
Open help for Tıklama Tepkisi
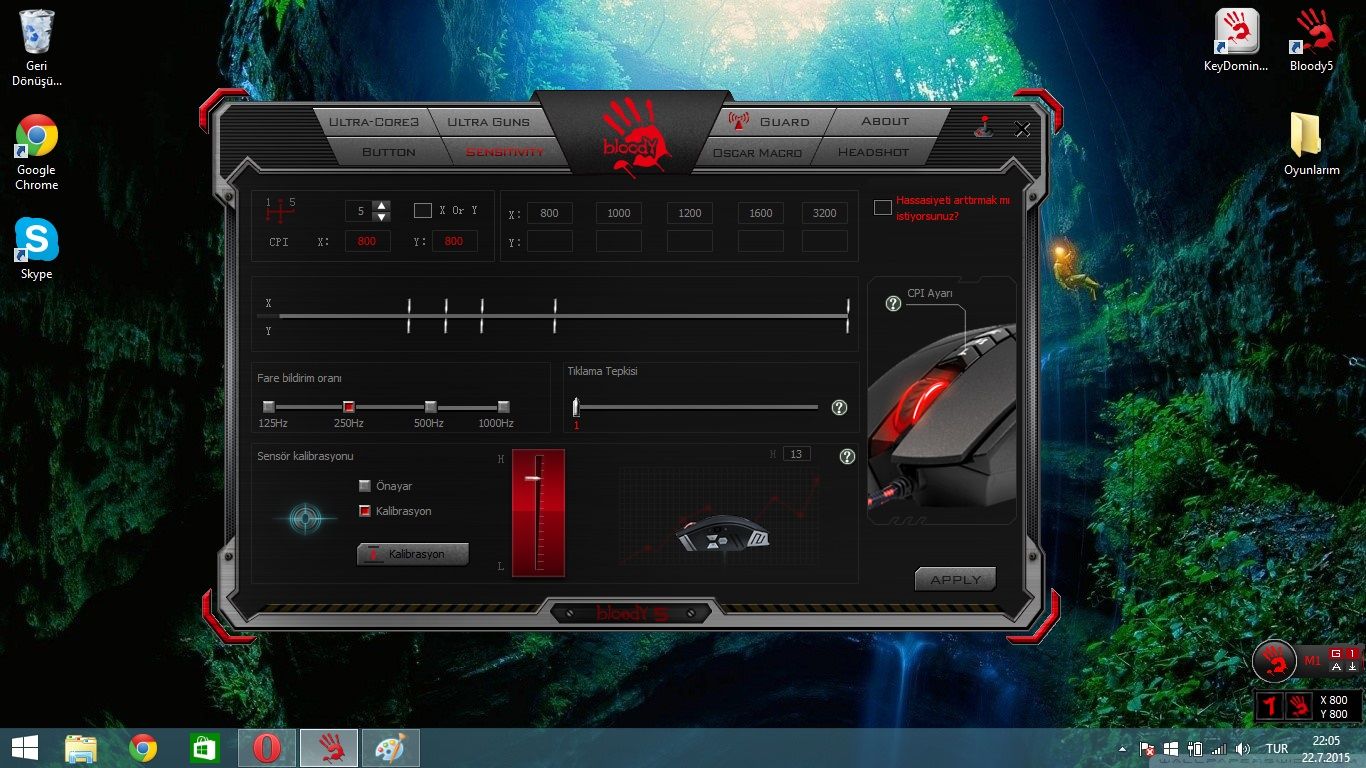coord(840,408)
